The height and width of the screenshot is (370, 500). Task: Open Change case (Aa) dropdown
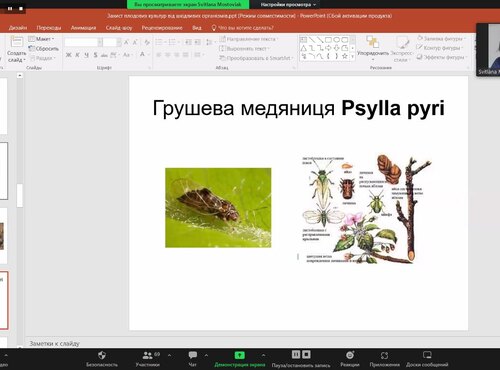(127, 55)
